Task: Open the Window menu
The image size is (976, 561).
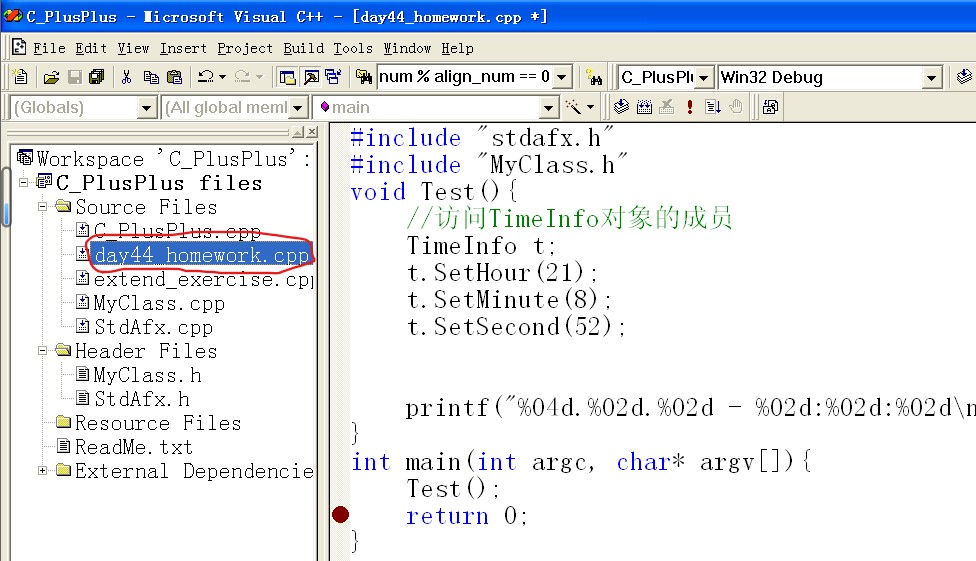Action: point(407,49)
